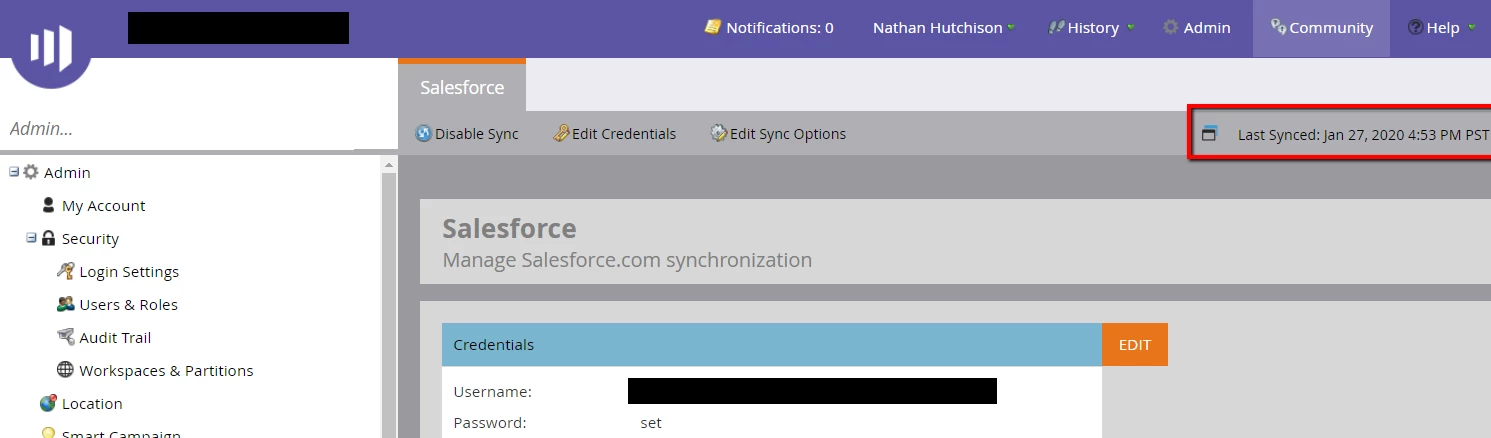Click the Login Settings keys icon
1491x438 pixels.
(65, 271)
